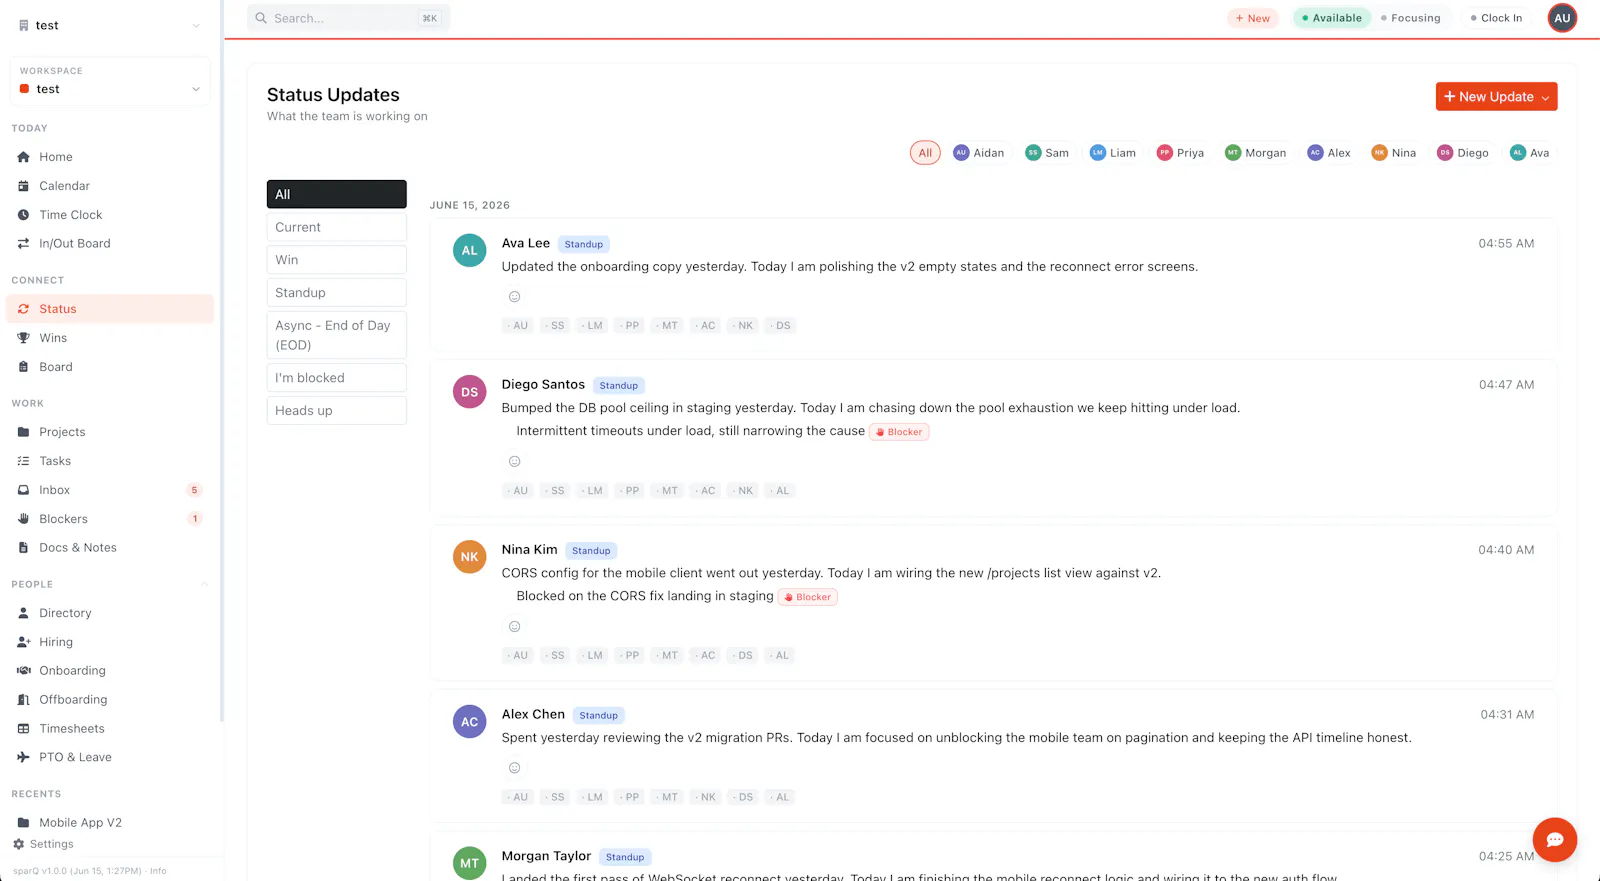
Task: Select the I'm blocked tab
Action: click(337, 378)
